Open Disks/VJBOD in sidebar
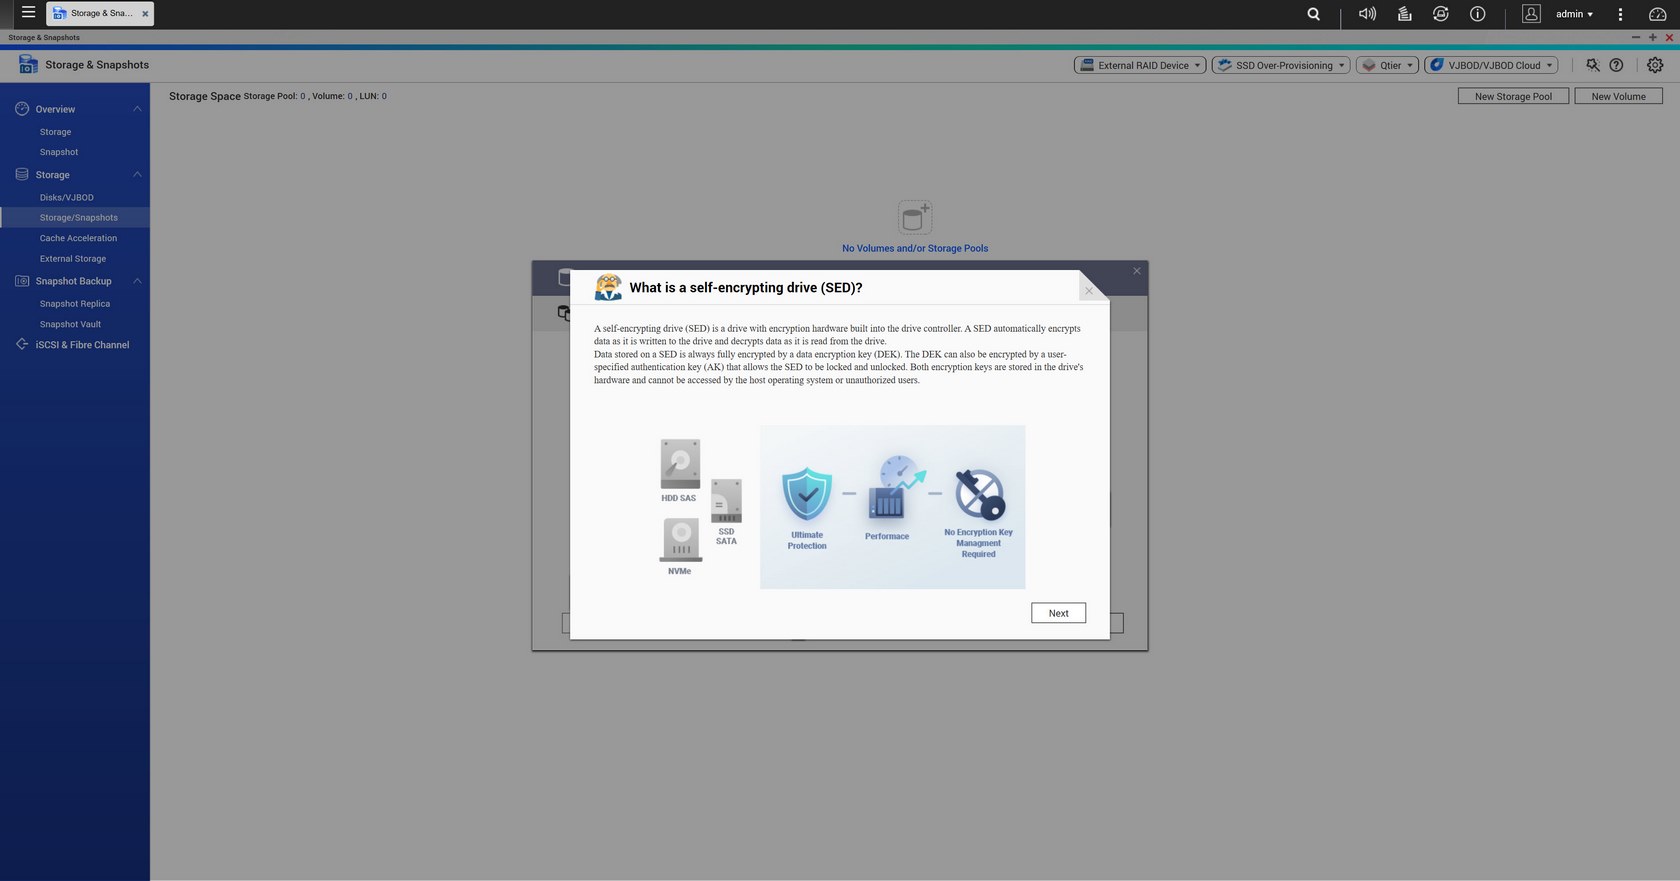 pyautogui.click(x=67, y=198)
